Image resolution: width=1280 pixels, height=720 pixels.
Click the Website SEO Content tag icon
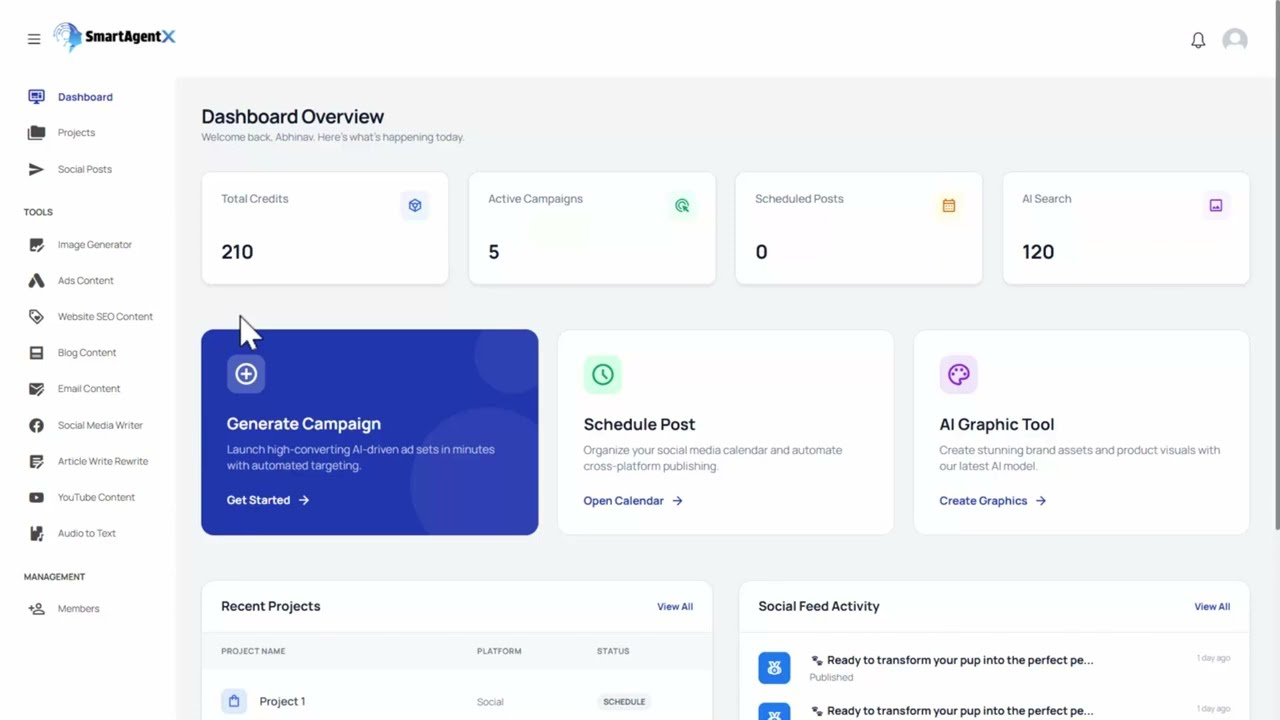click(36, 316)
